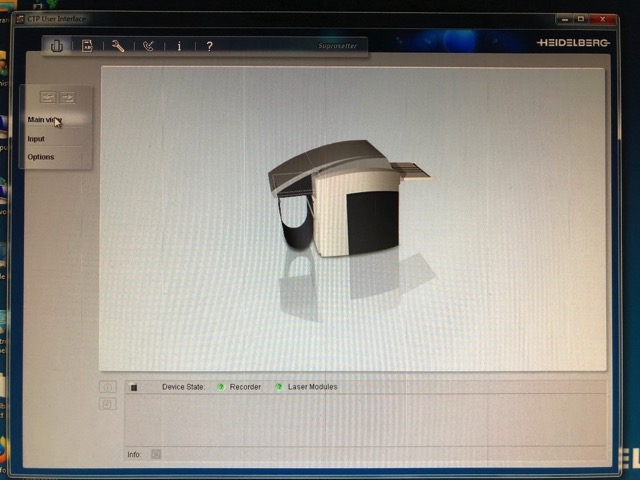Click the right panel navigation arrow button
The width and height of the screenshot is (640, 480).
(68, 97)
